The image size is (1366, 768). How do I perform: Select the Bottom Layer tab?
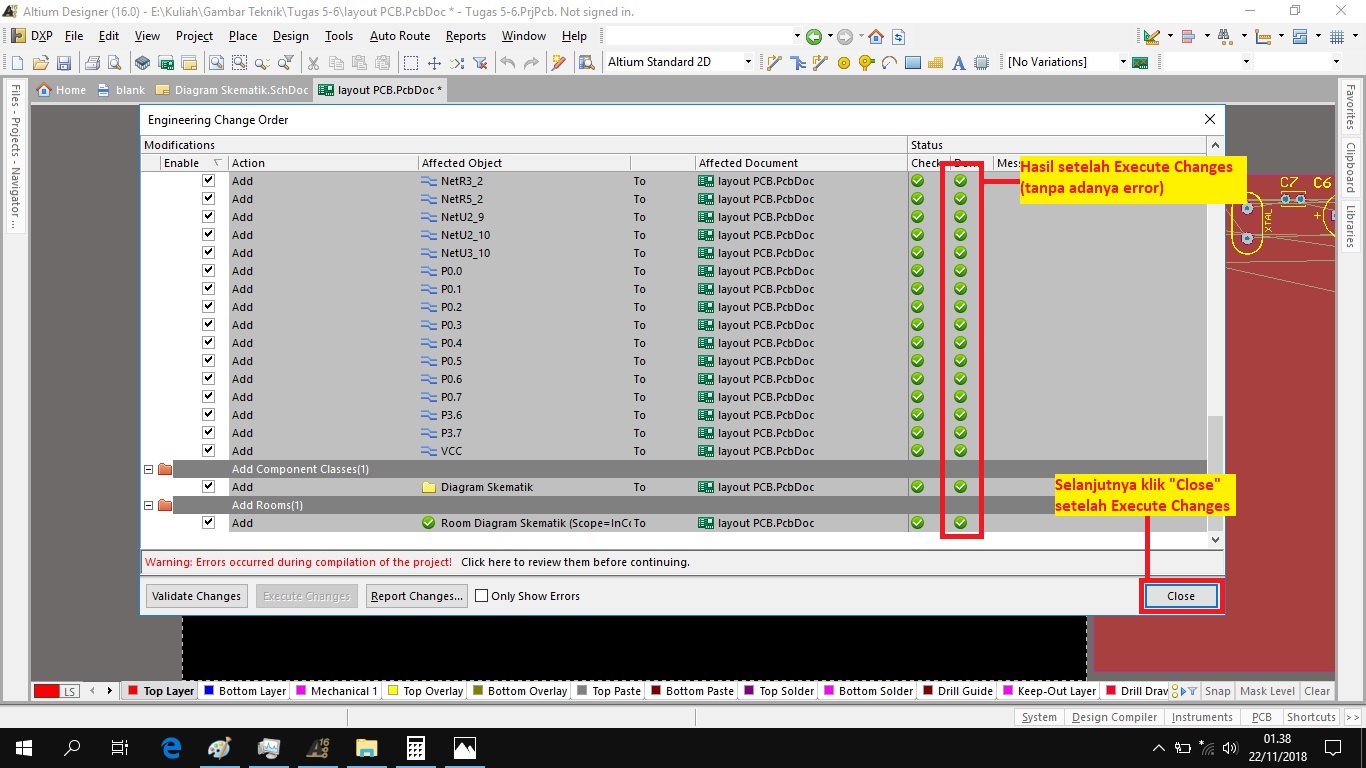[x=245, y=691]
